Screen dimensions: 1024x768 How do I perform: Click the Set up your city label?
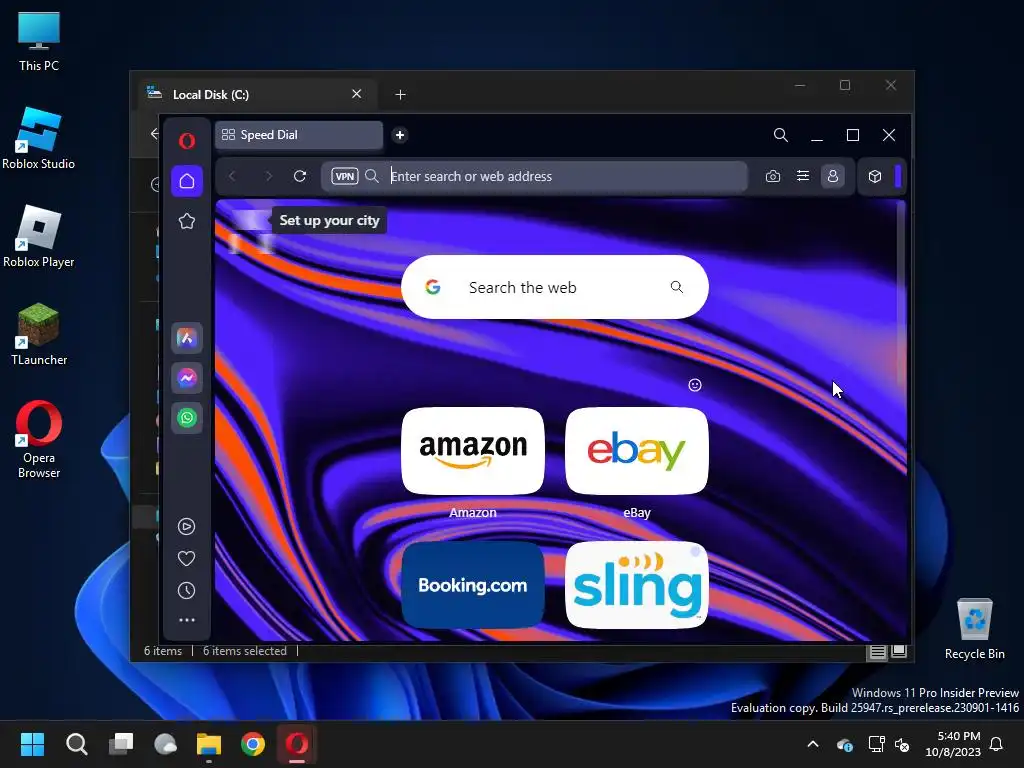tap(329, 221)
